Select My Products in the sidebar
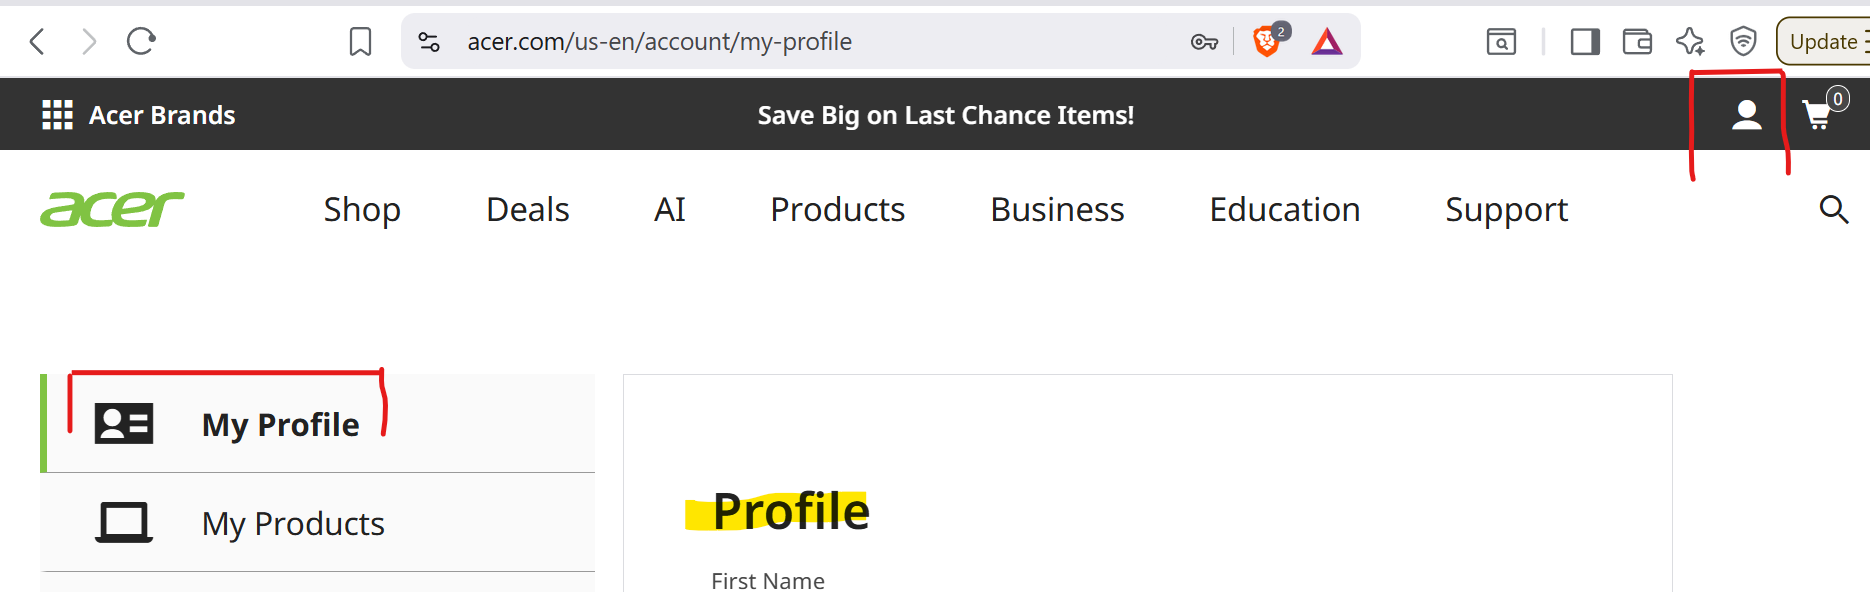The width and height of the screenshot is (1870, 592). 293,524
